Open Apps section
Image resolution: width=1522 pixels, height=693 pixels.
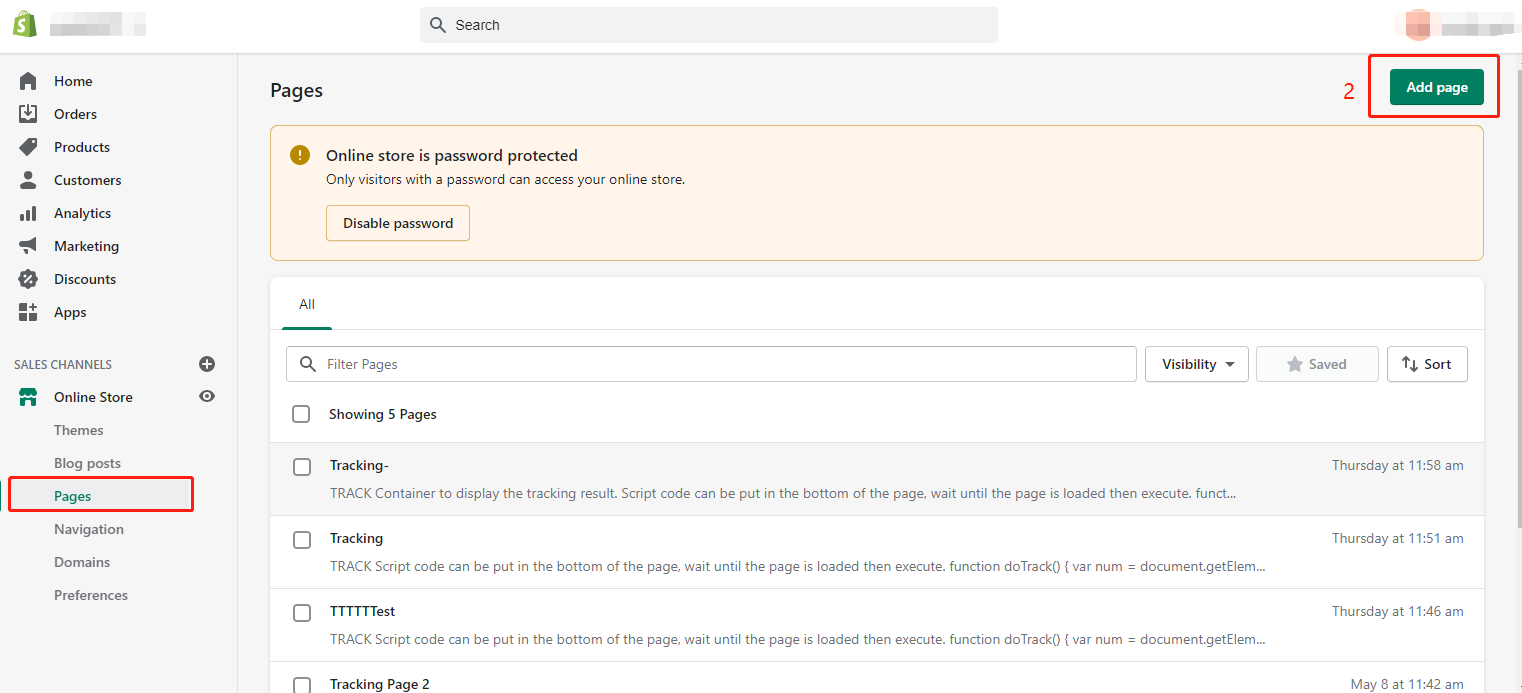pos(70,312)
